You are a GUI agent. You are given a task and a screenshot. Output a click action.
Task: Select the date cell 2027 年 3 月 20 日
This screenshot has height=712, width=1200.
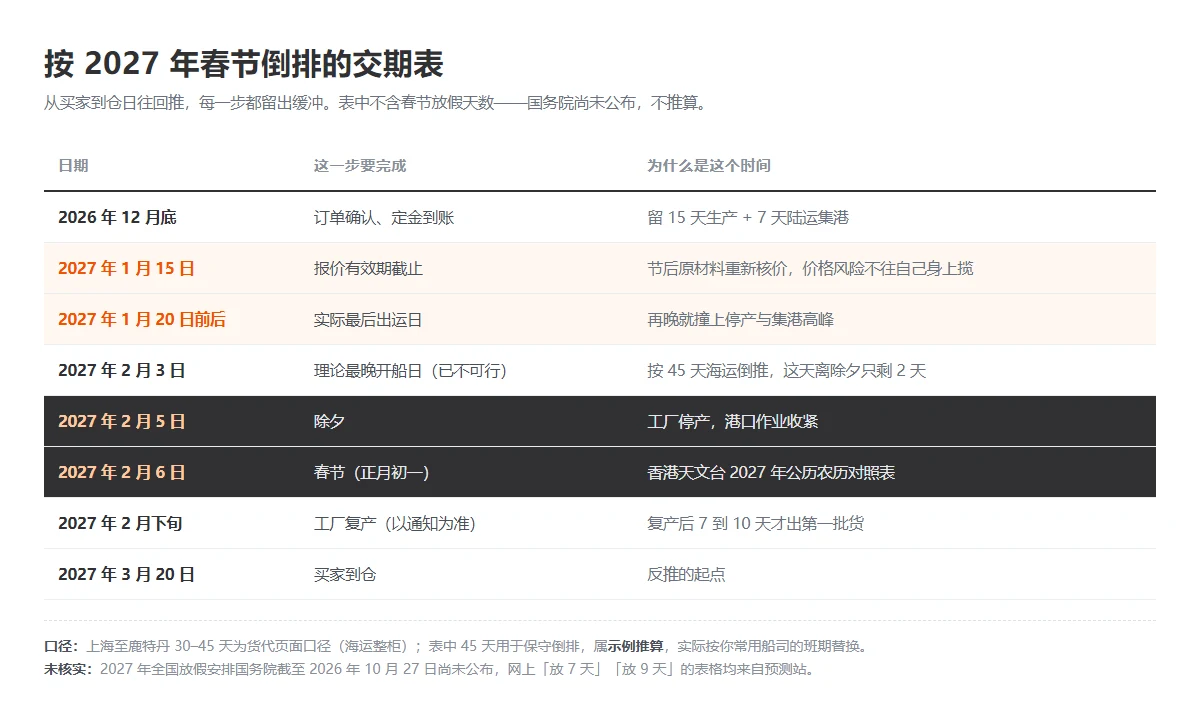tap(126, 574)
